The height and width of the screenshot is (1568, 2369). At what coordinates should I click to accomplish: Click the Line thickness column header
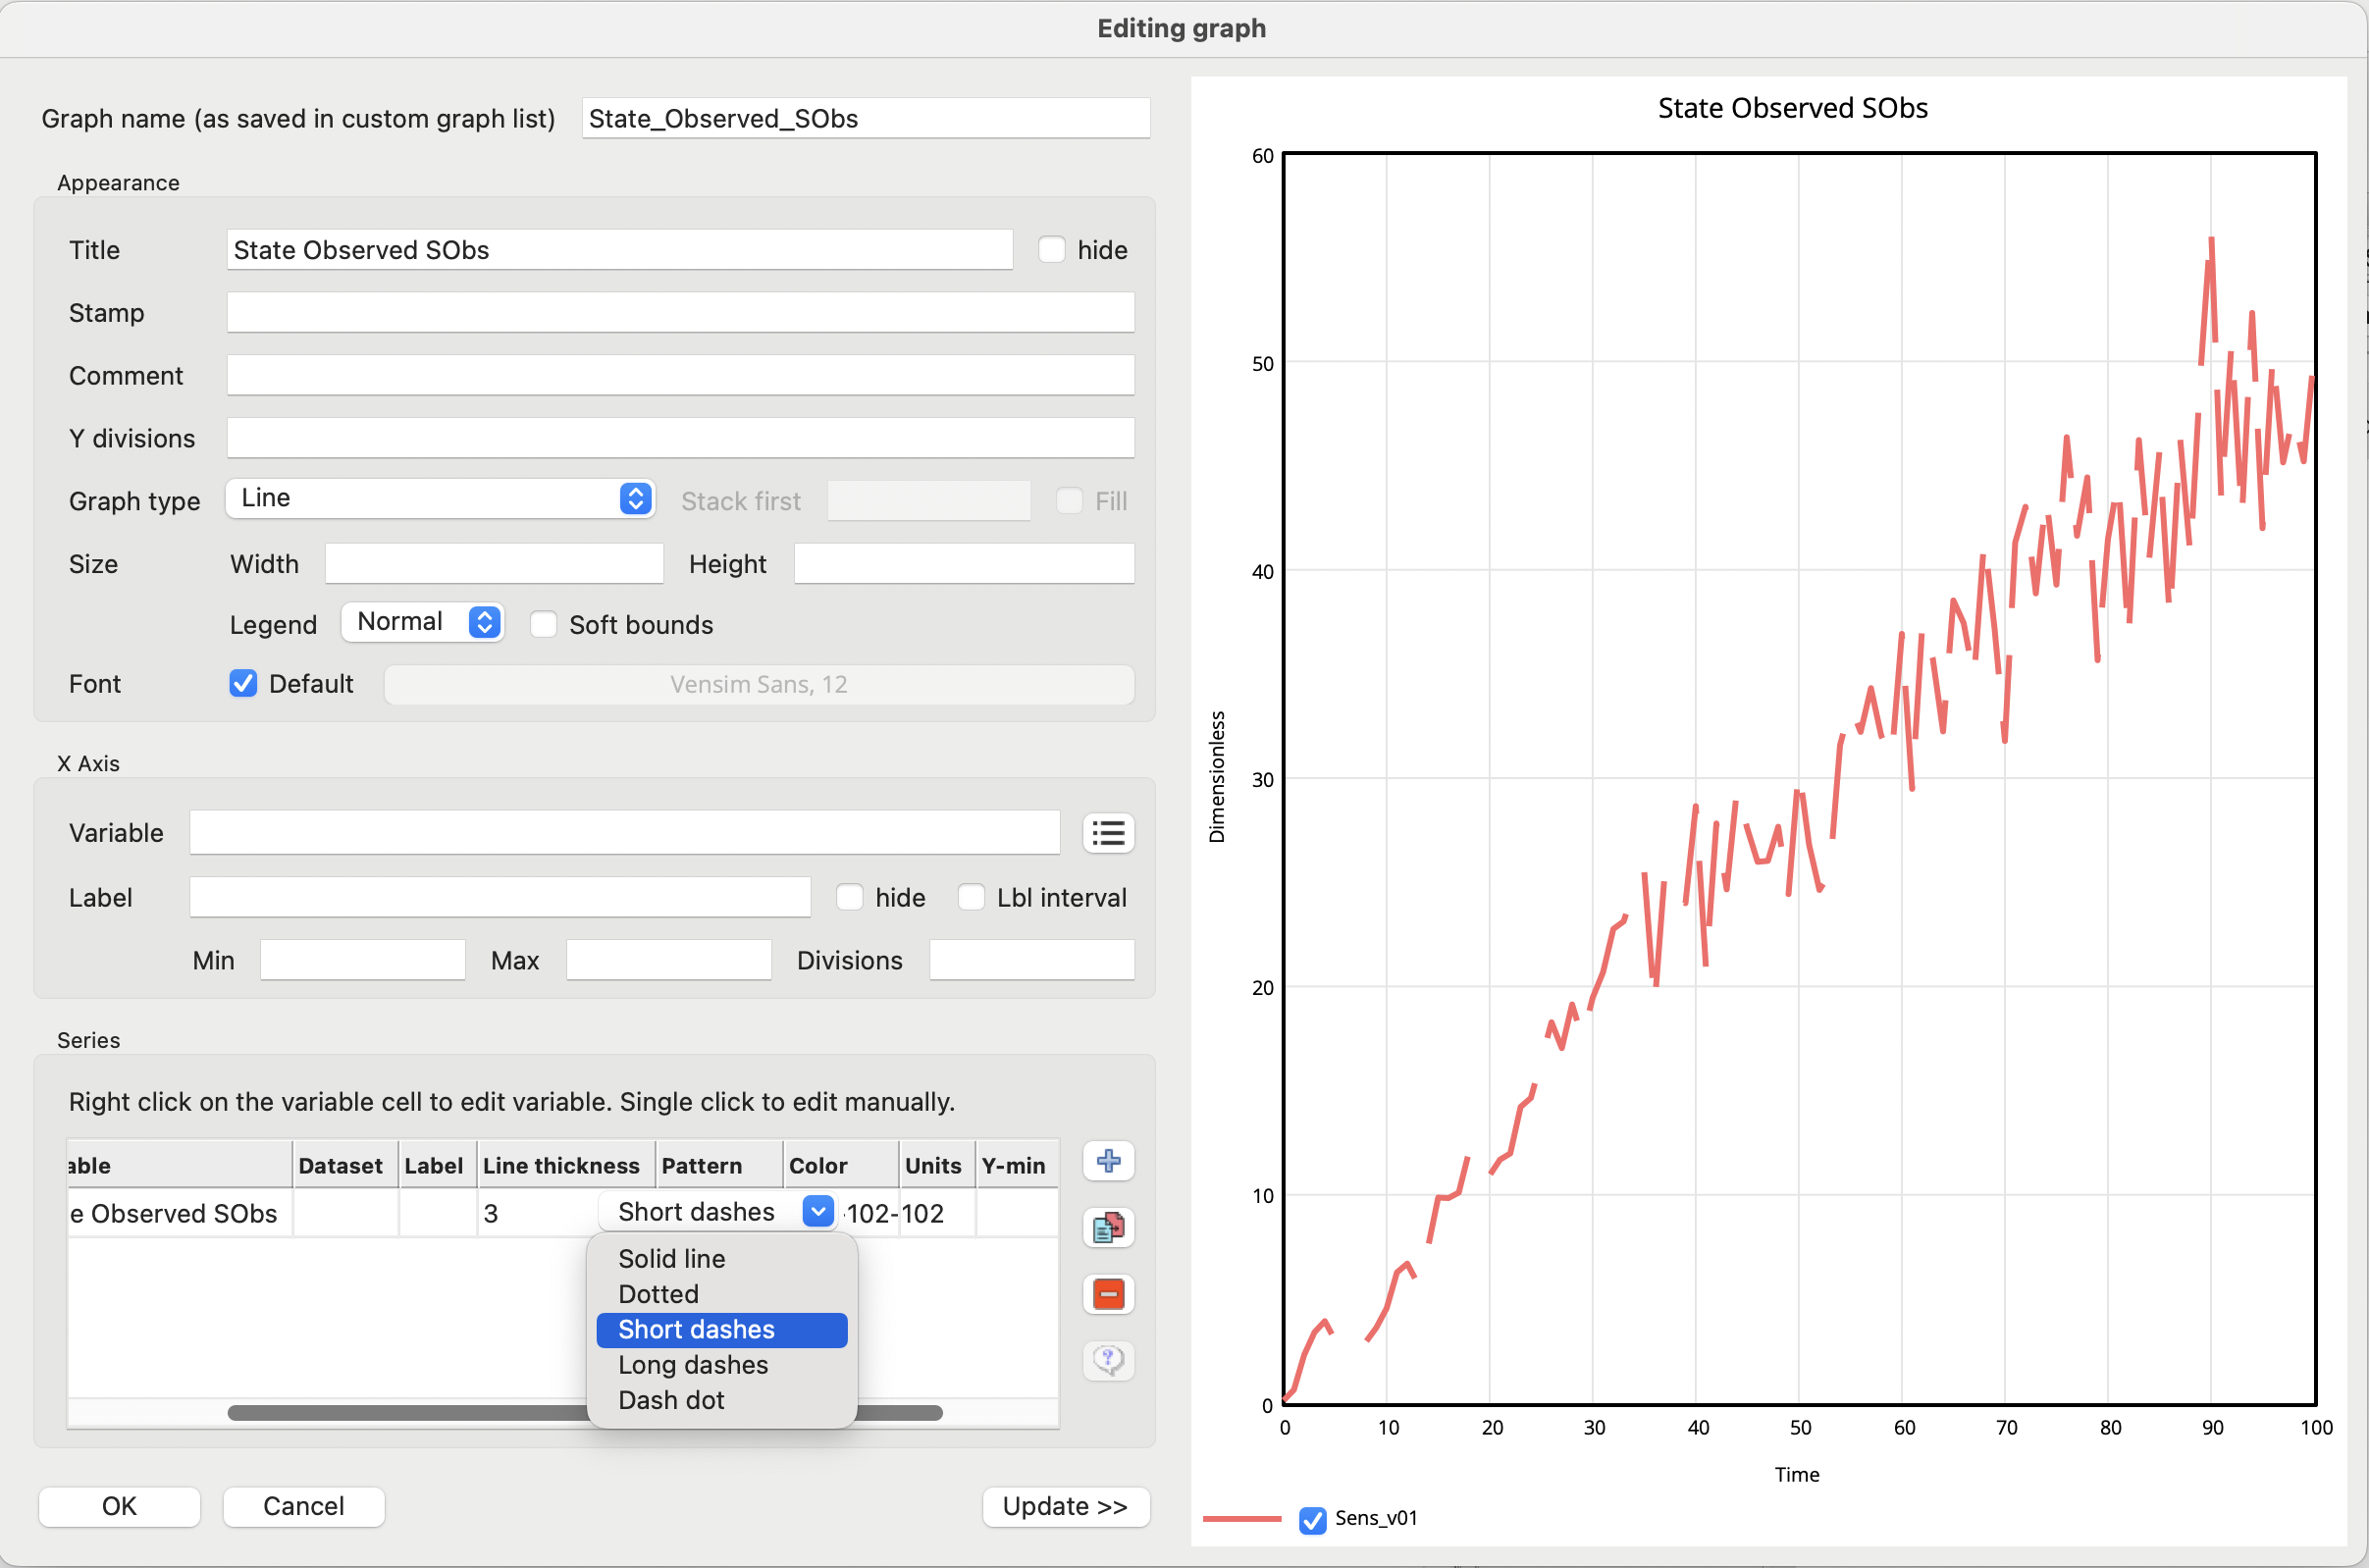[x=566, y=1165]
